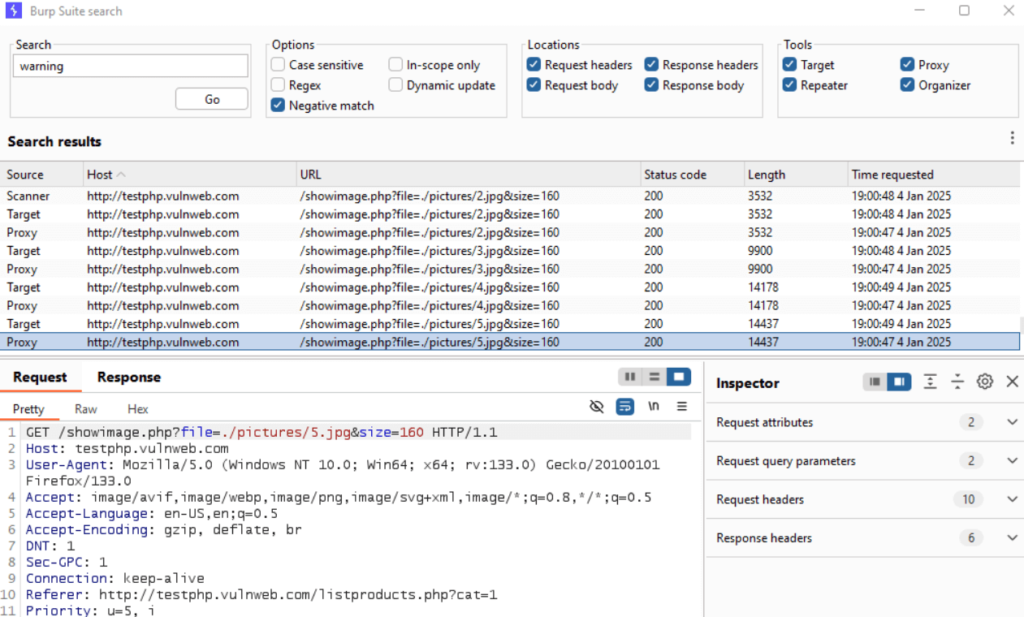Image resolution: width=1024 pixels, height=617 pixels.
Task: Sort results by the Source column header
Action: (x=40, y=174)
